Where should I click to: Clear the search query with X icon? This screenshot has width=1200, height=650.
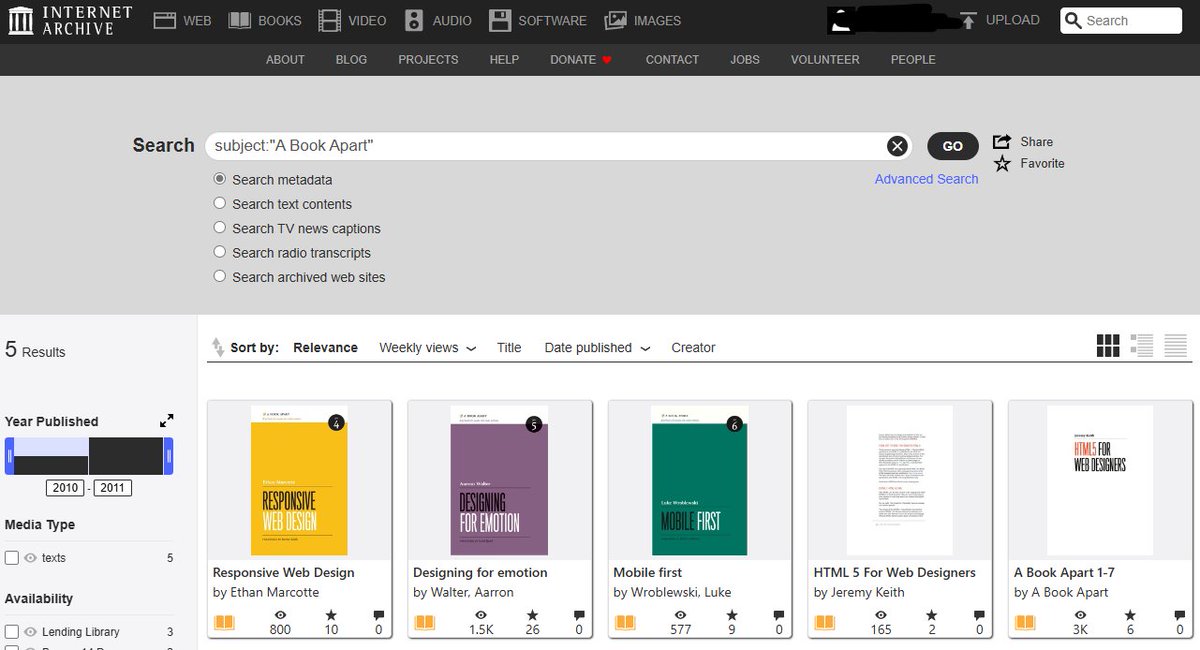(x=897, y=146)
